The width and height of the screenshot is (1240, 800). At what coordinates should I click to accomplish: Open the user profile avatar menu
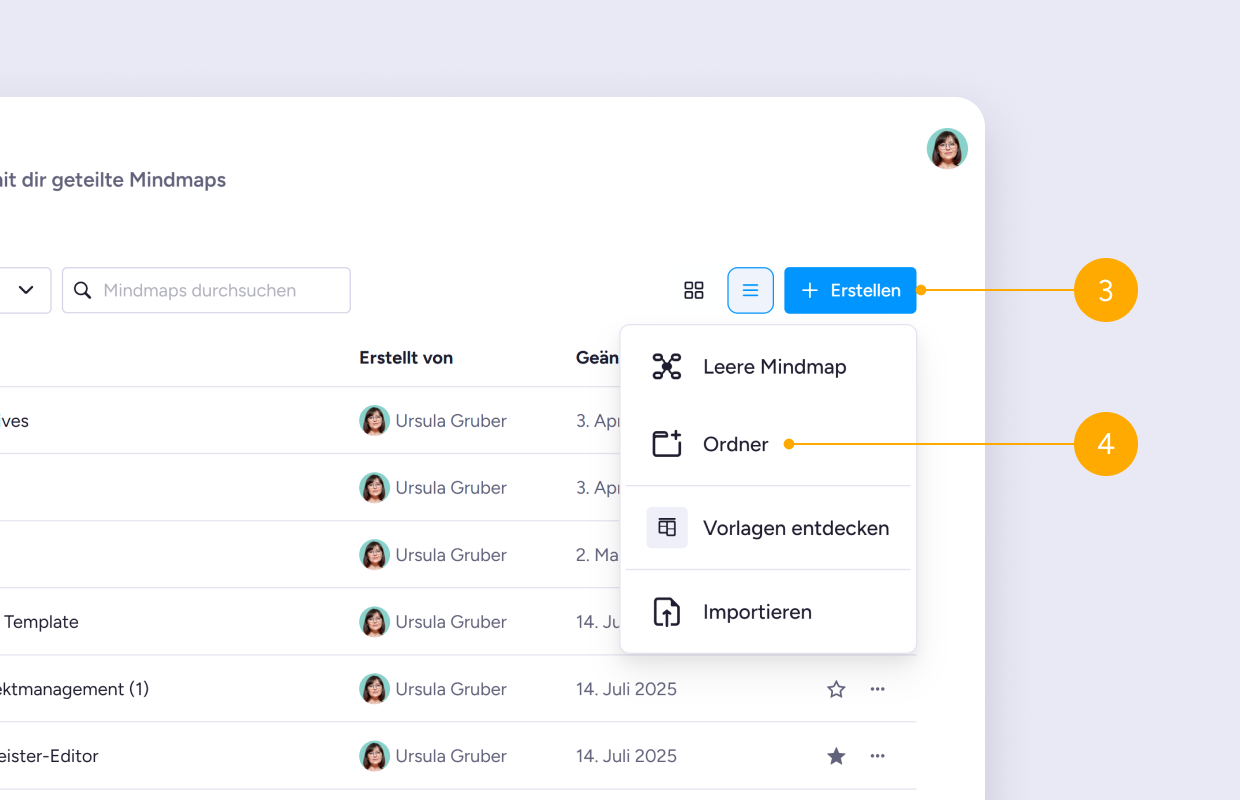coord(947,149)
